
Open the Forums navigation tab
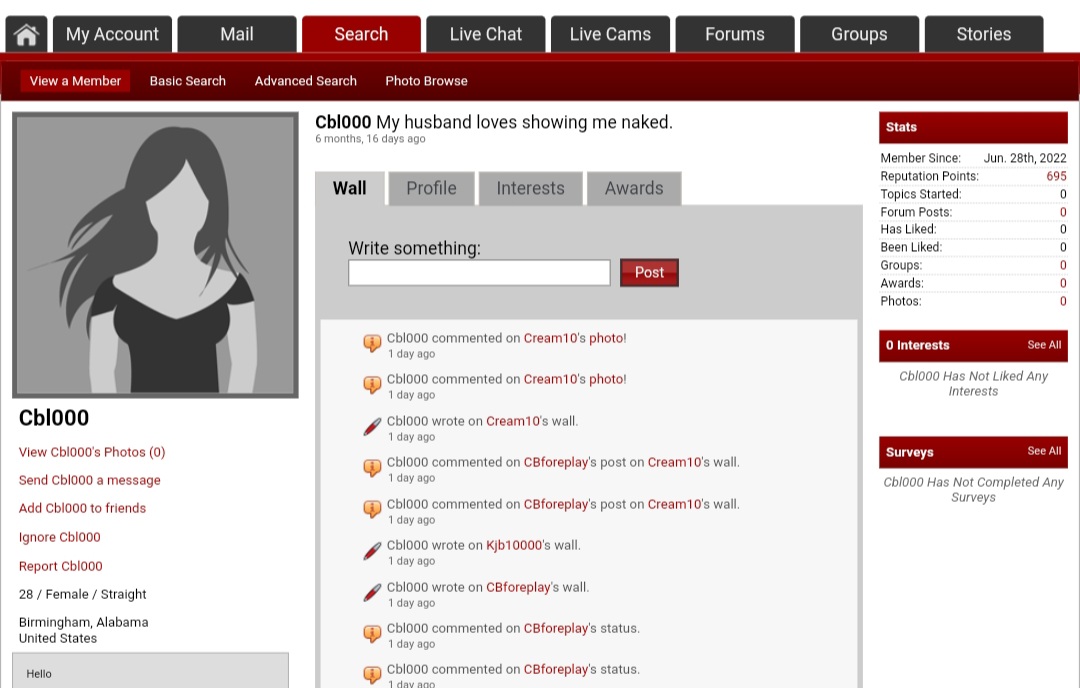click(x=734, y=34)
